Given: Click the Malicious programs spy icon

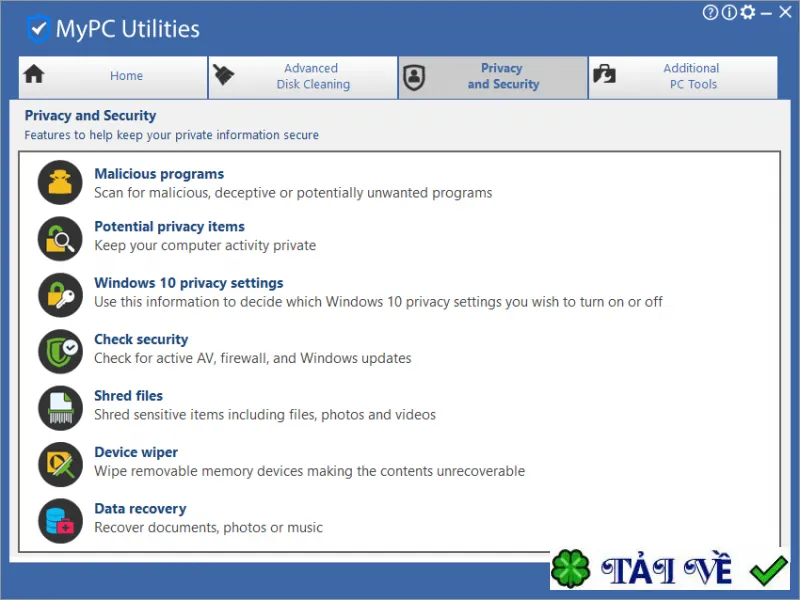Looking at the screenshot, I should pyautogui.click(x=60, y=183).
